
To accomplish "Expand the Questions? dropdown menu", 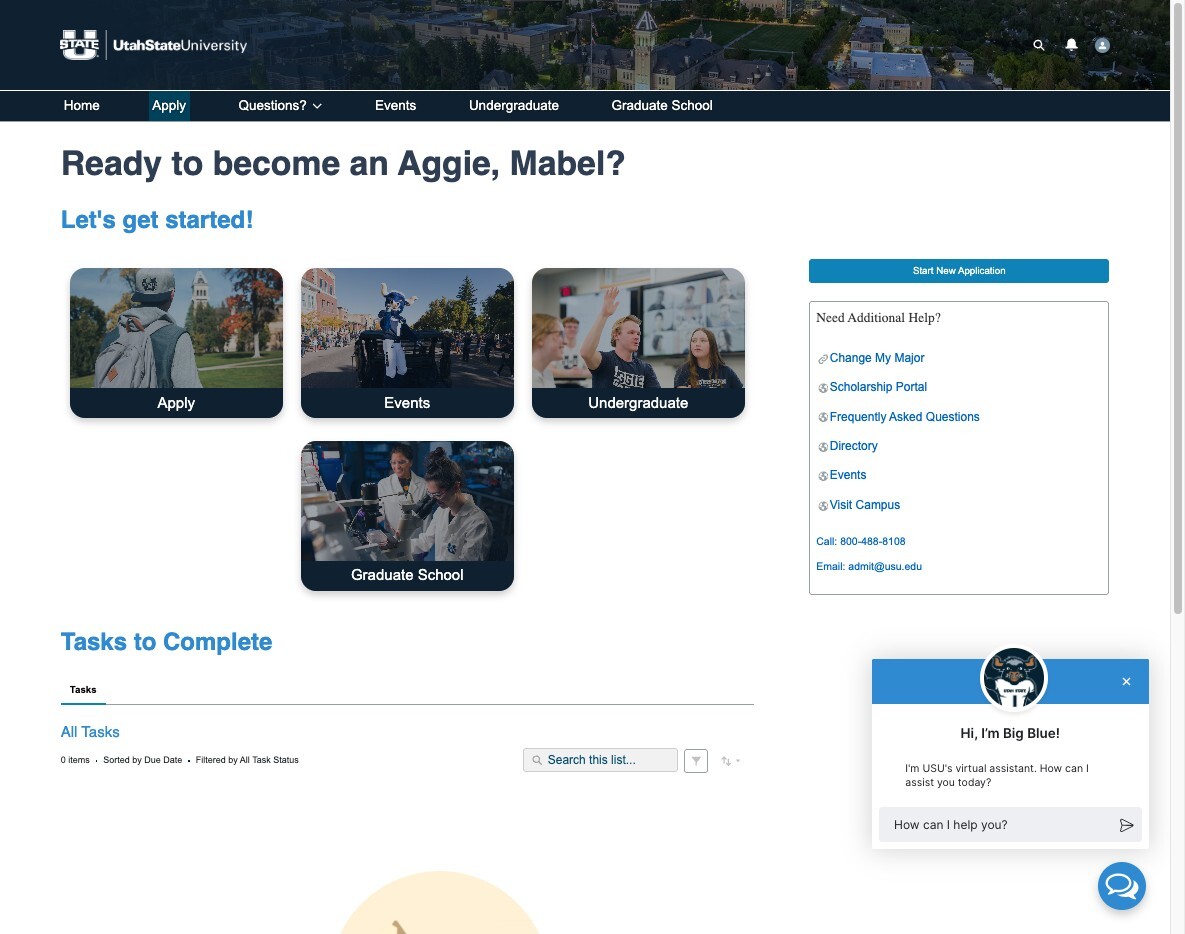I will 278,105.
